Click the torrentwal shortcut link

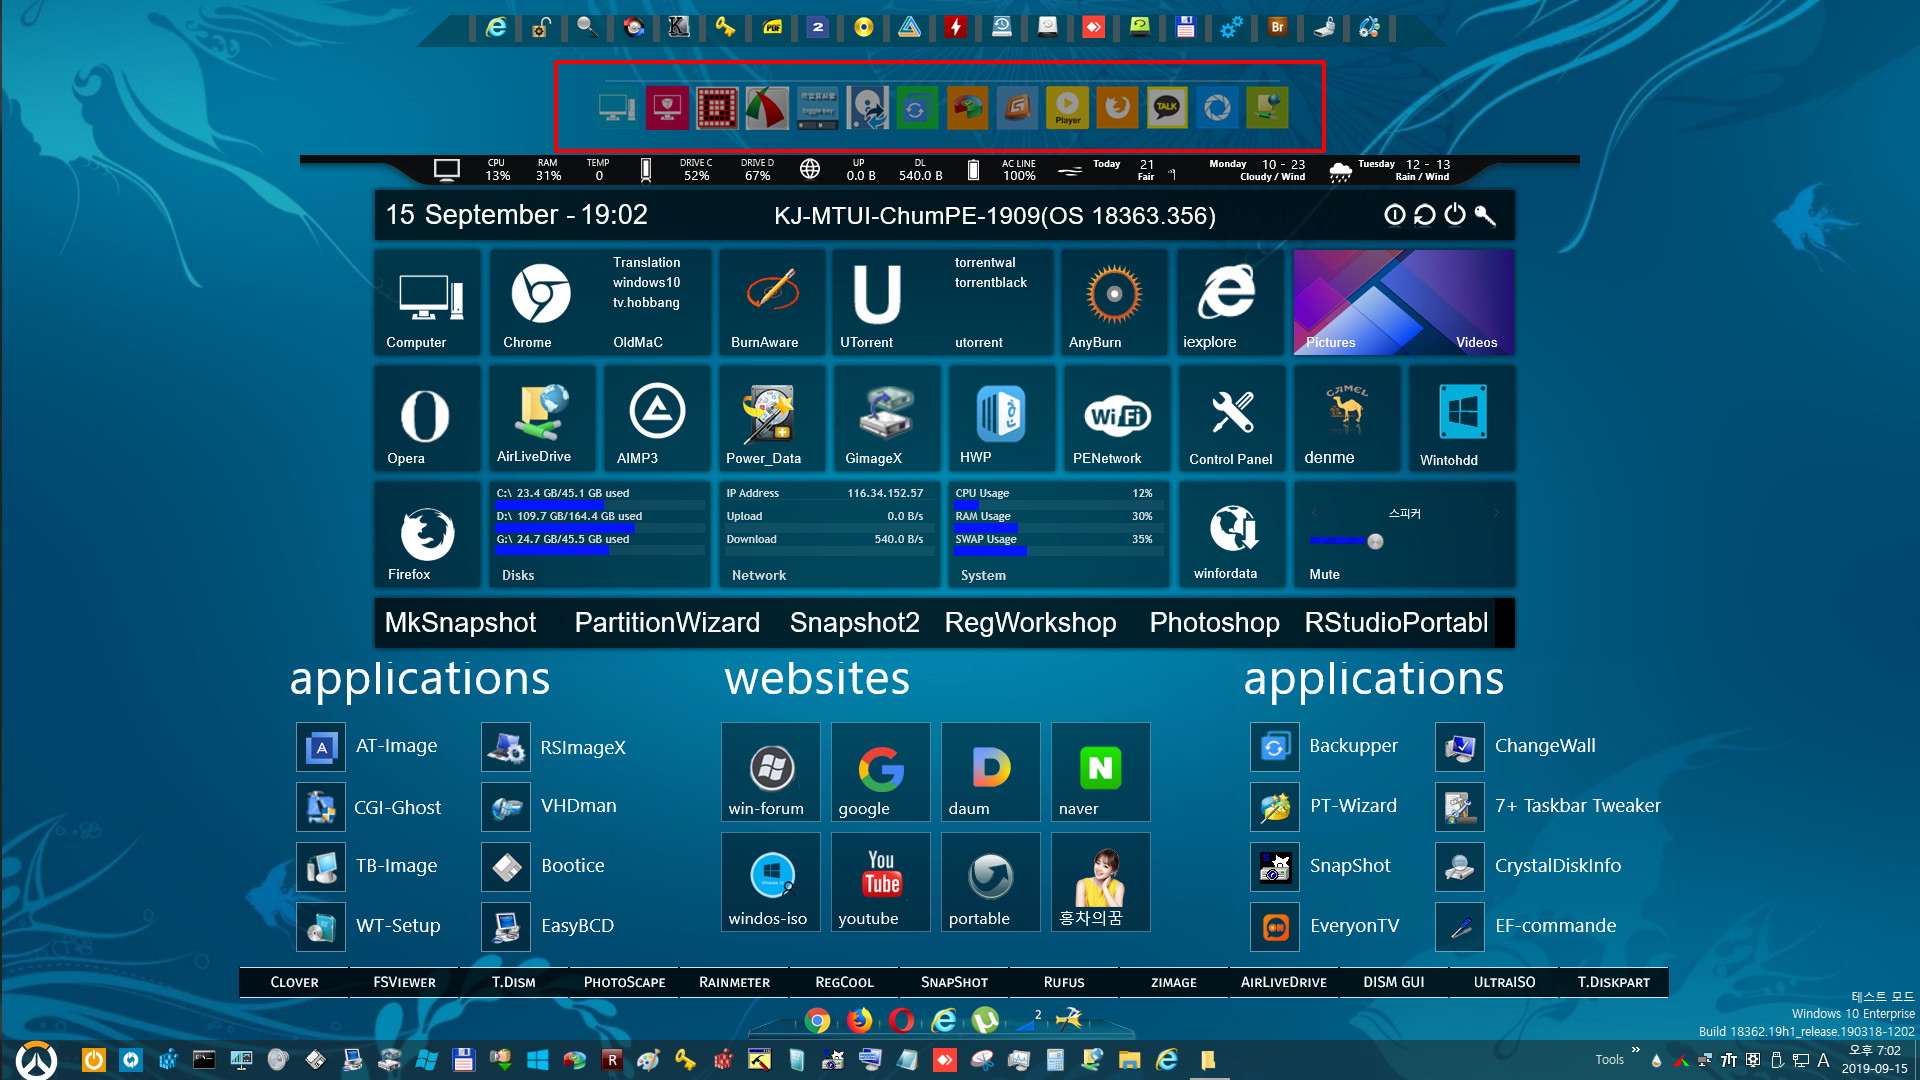click(x=984, y=262)
